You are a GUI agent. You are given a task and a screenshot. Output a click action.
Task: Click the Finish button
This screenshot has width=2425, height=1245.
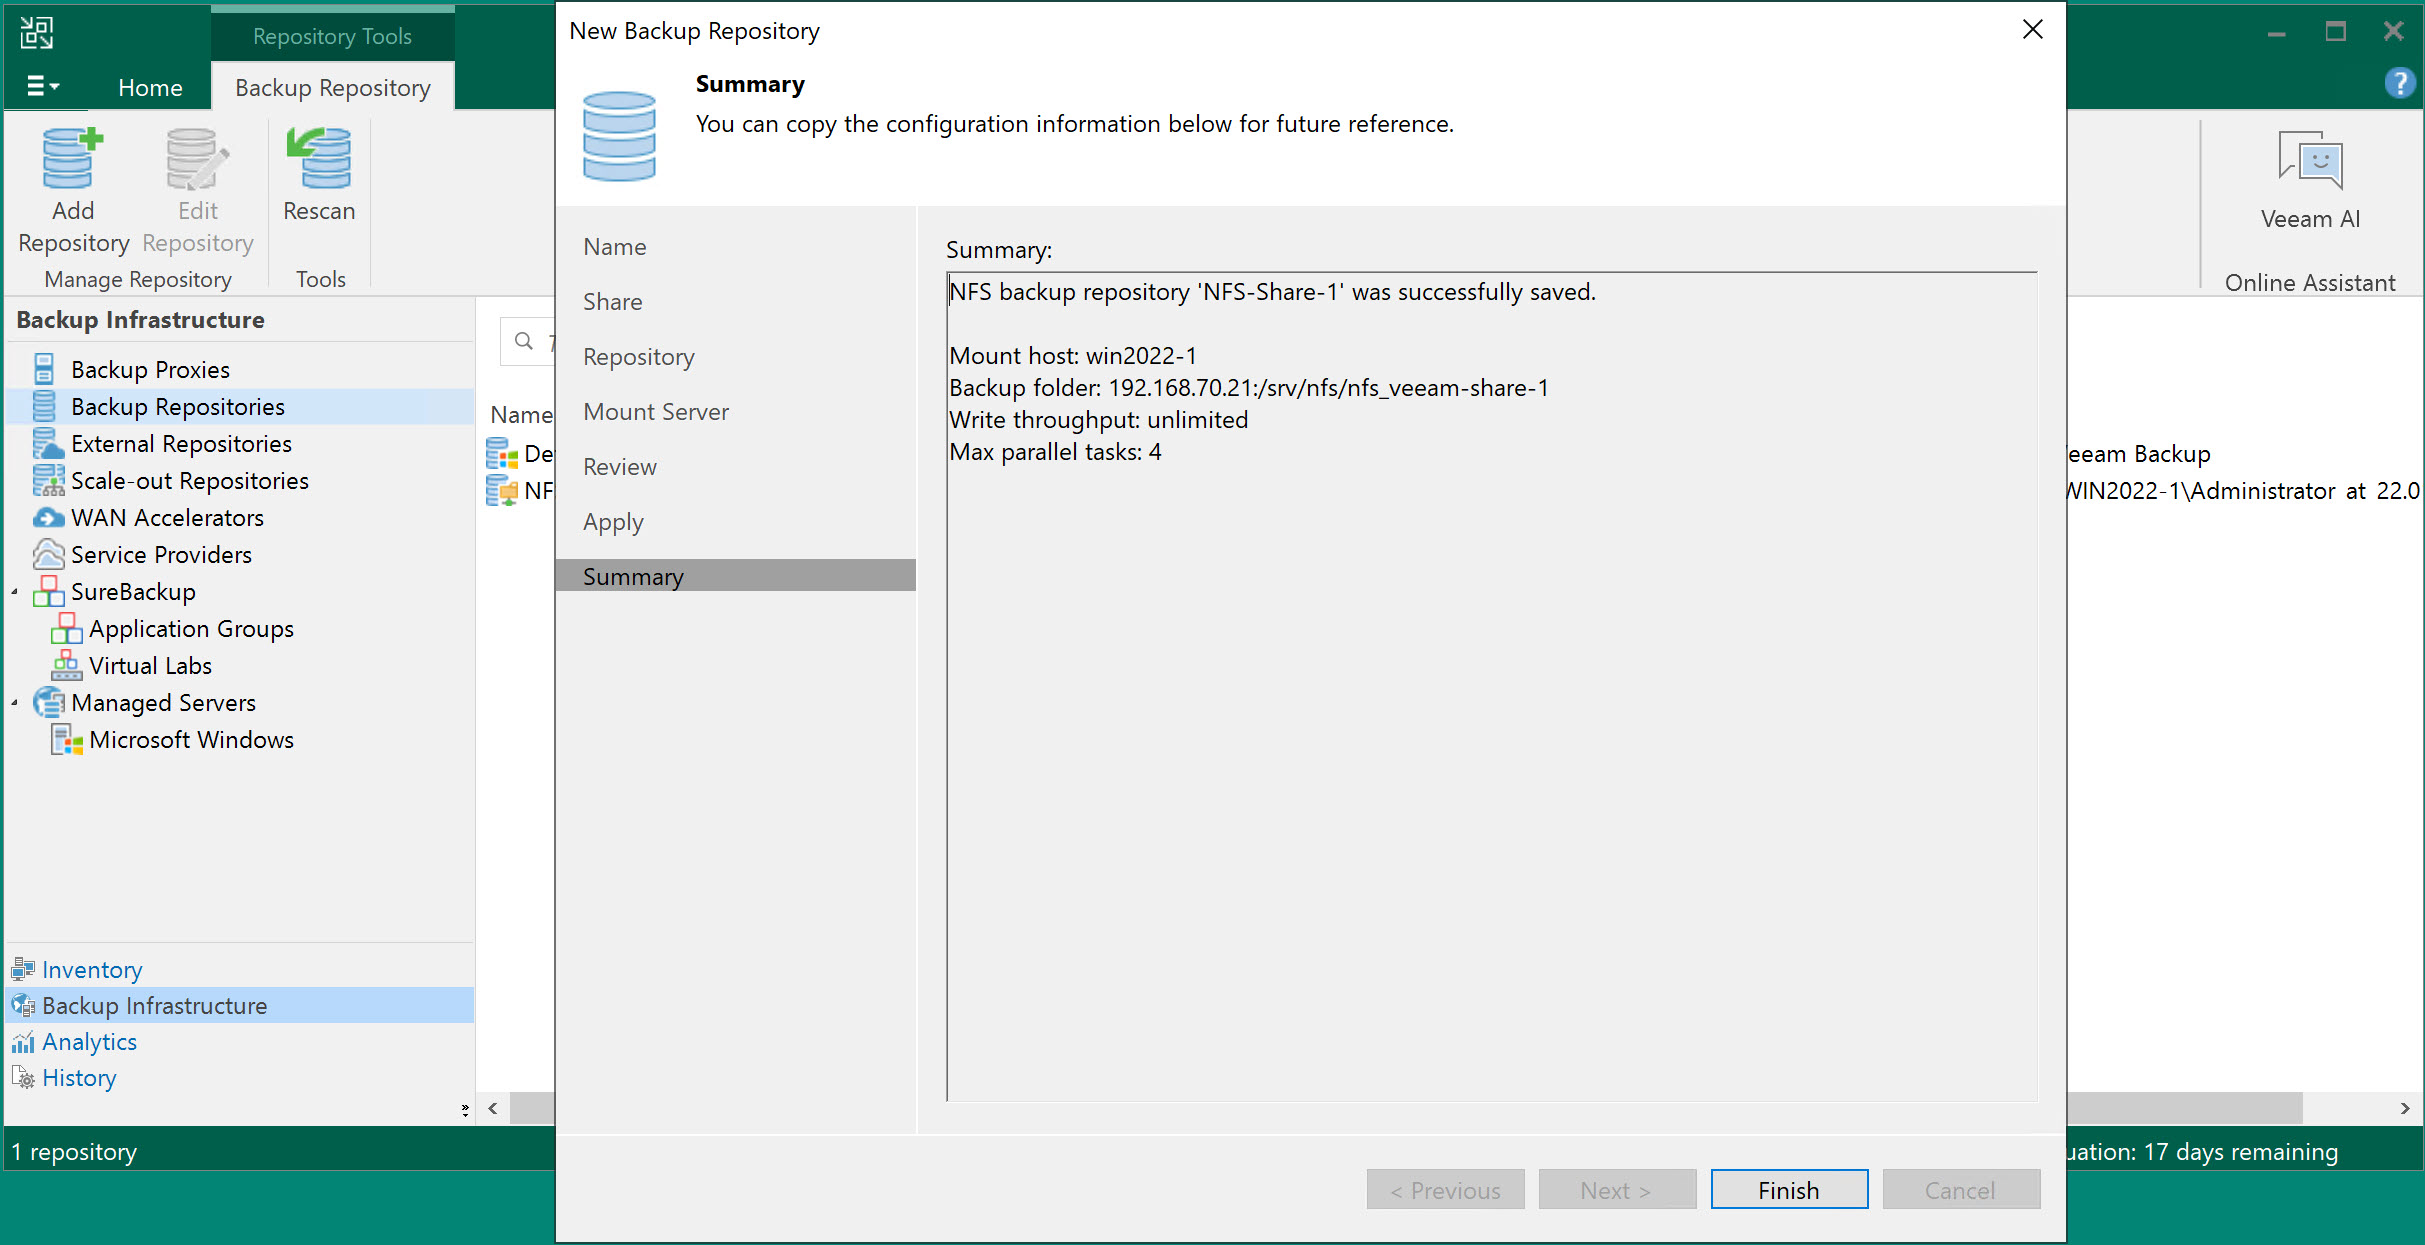pyautogui.click(x=1788, y=1190)
